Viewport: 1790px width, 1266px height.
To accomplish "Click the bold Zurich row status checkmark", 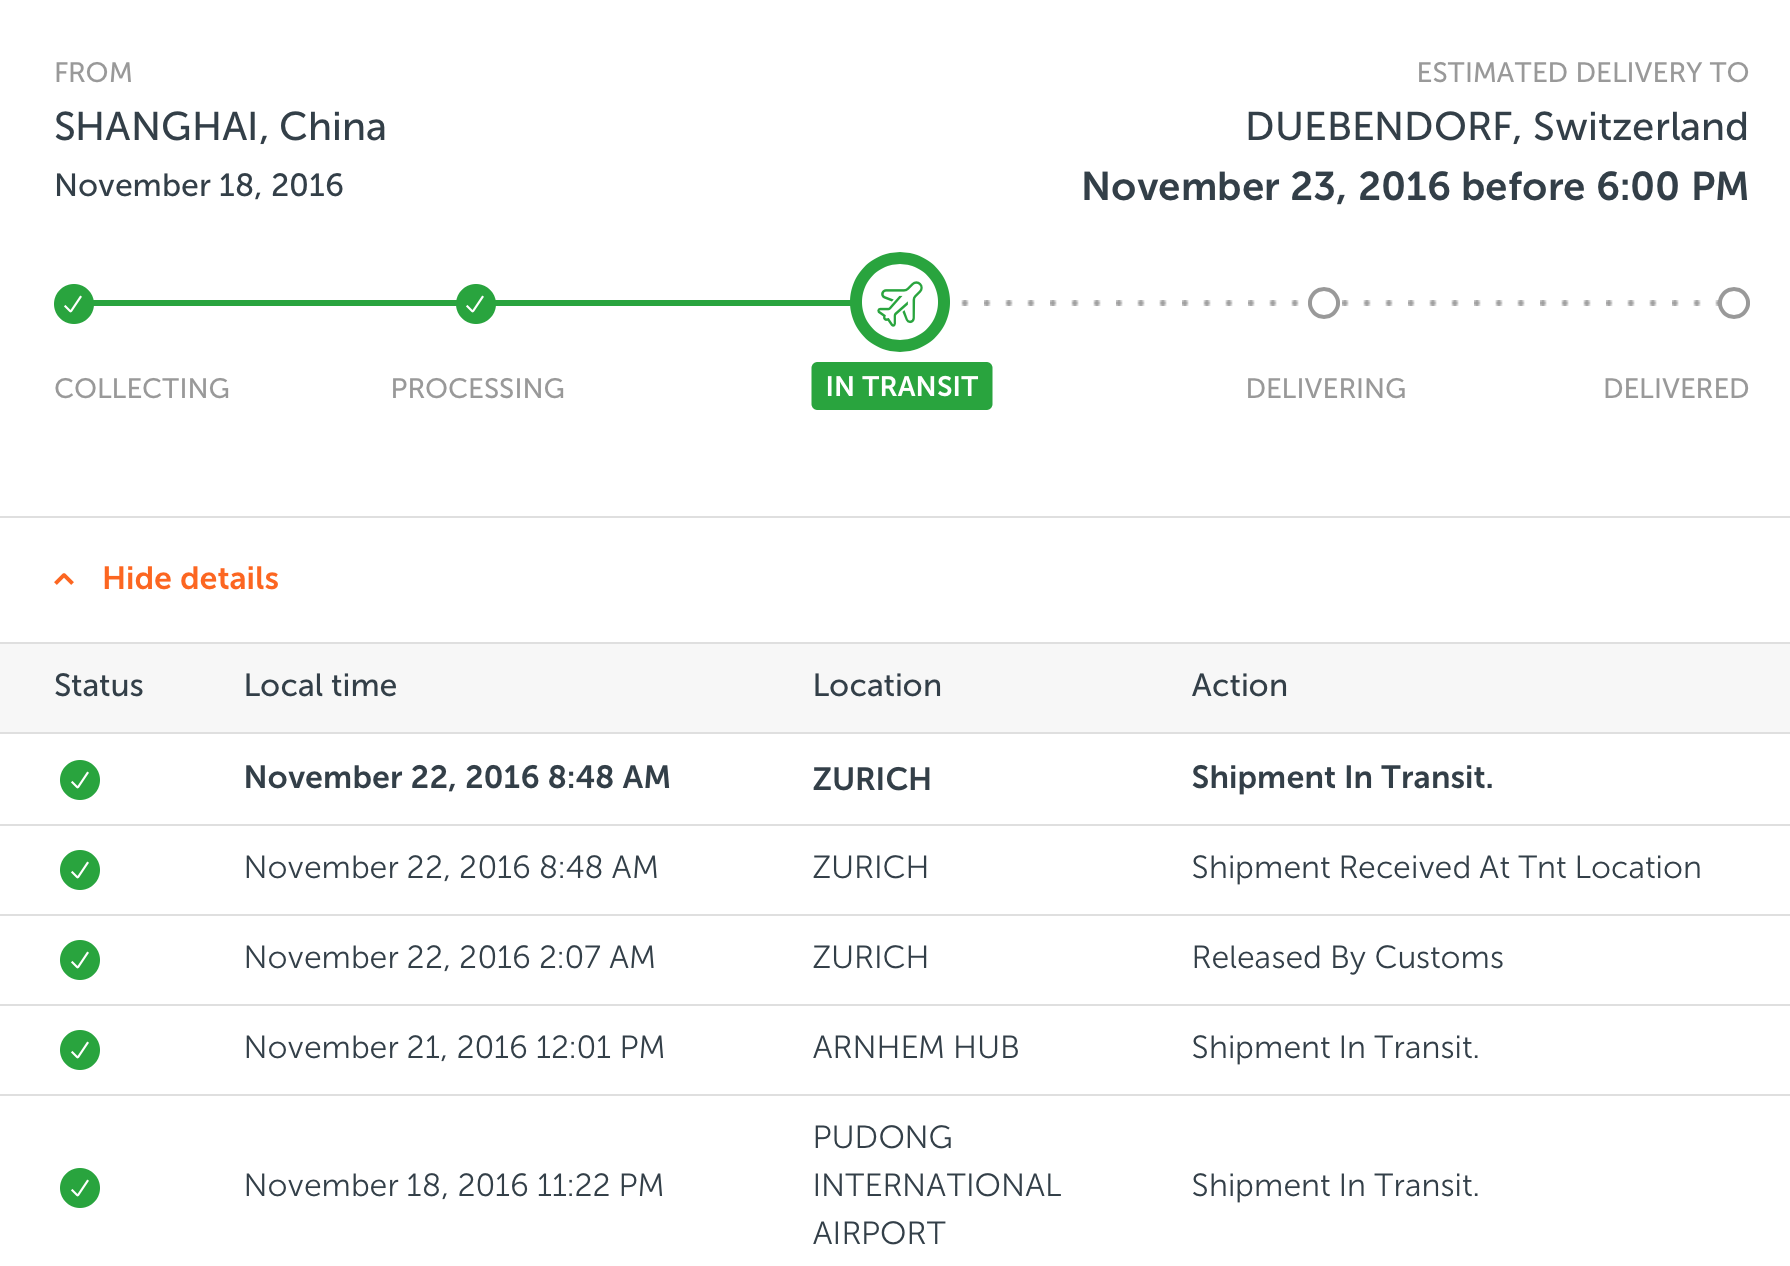I will [80, 780].
